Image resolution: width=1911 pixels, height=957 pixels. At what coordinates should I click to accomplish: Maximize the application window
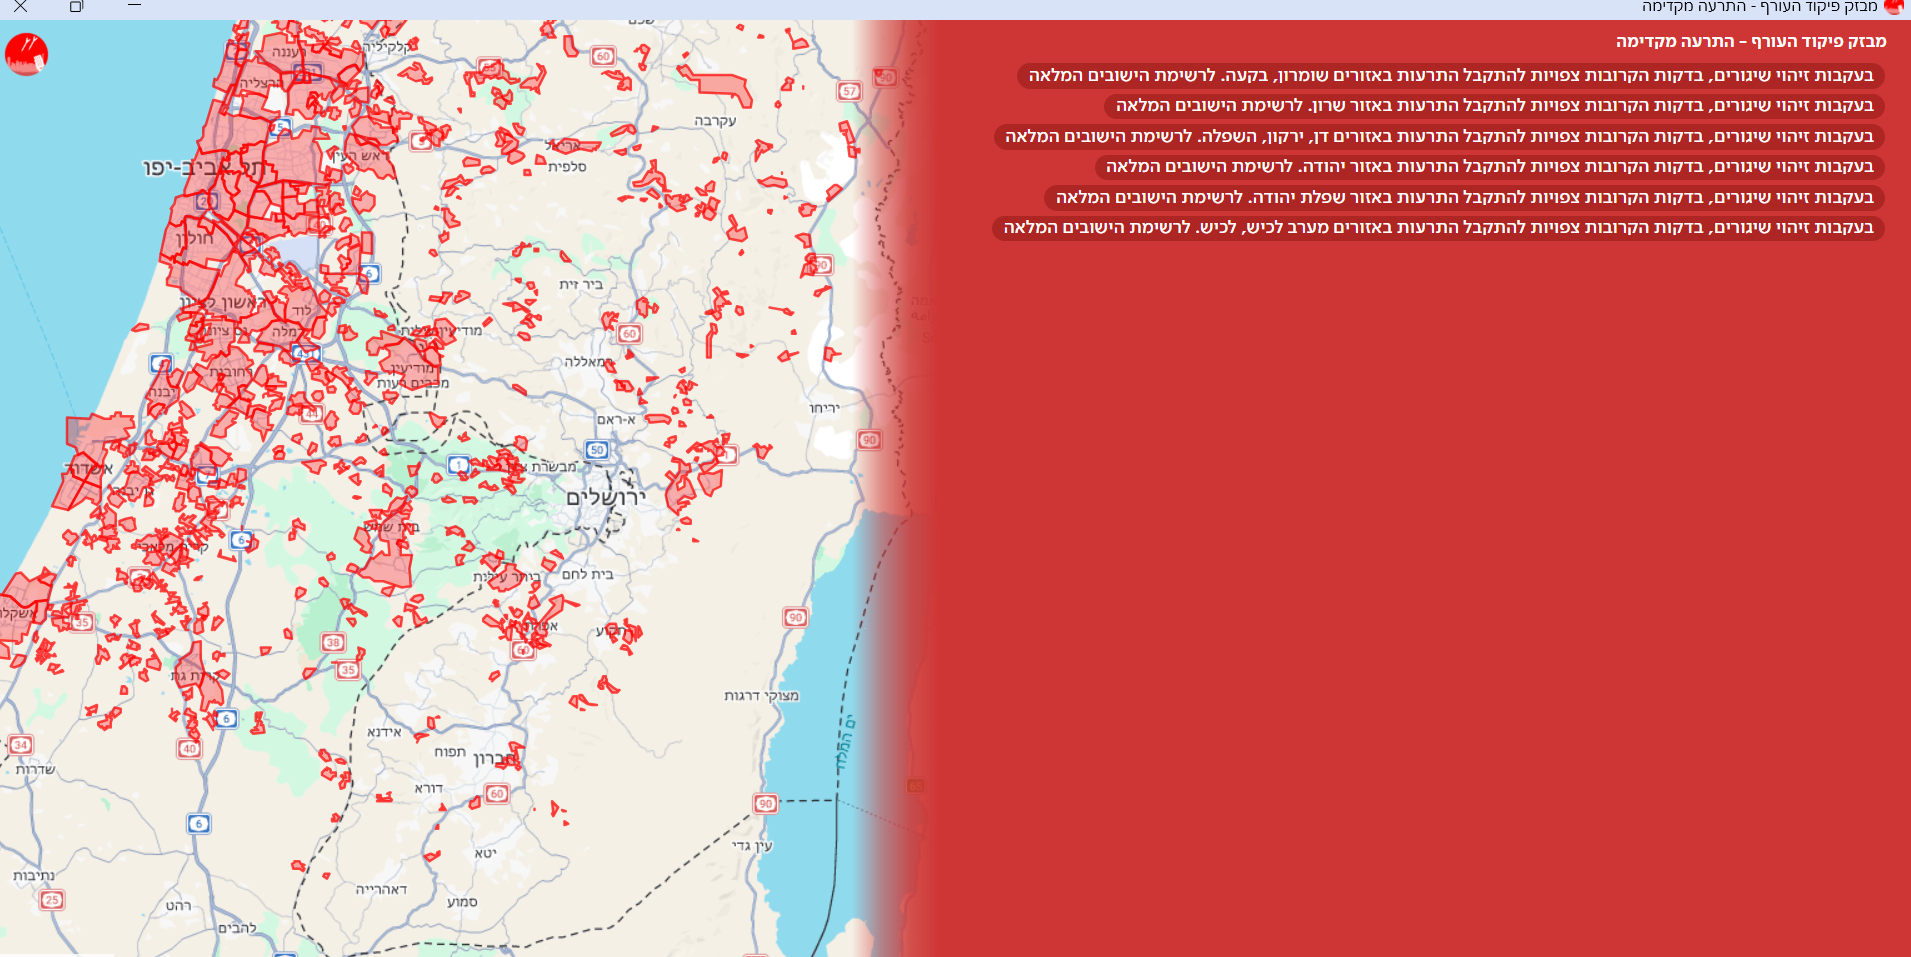76,7
